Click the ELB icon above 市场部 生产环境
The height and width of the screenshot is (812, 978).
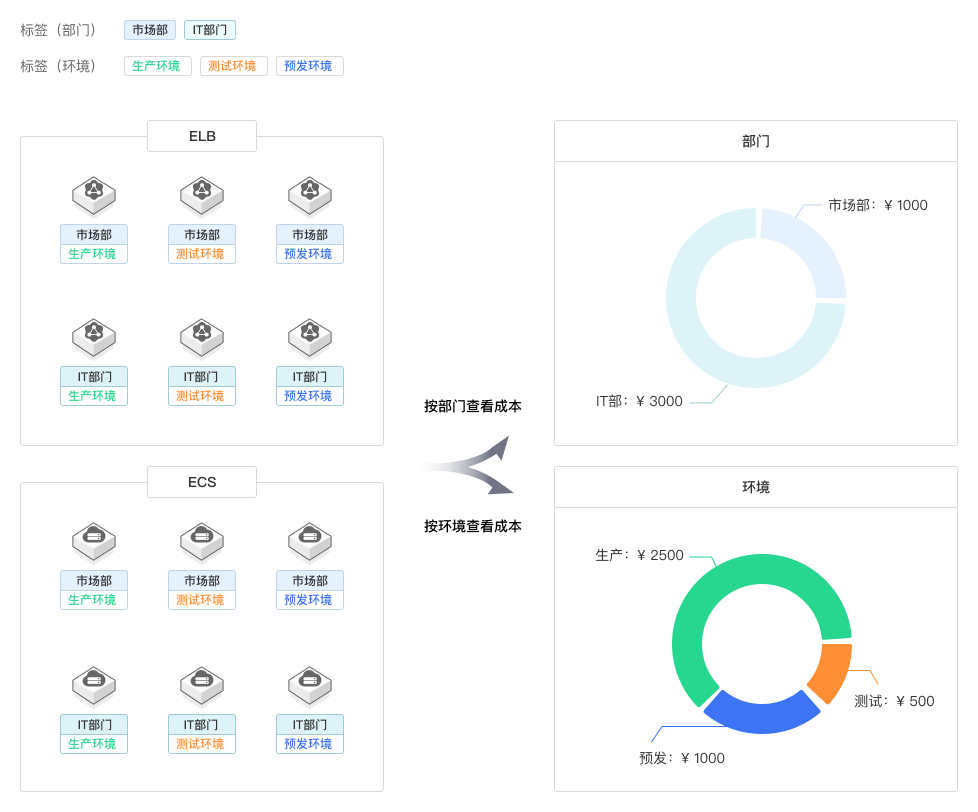94,194
